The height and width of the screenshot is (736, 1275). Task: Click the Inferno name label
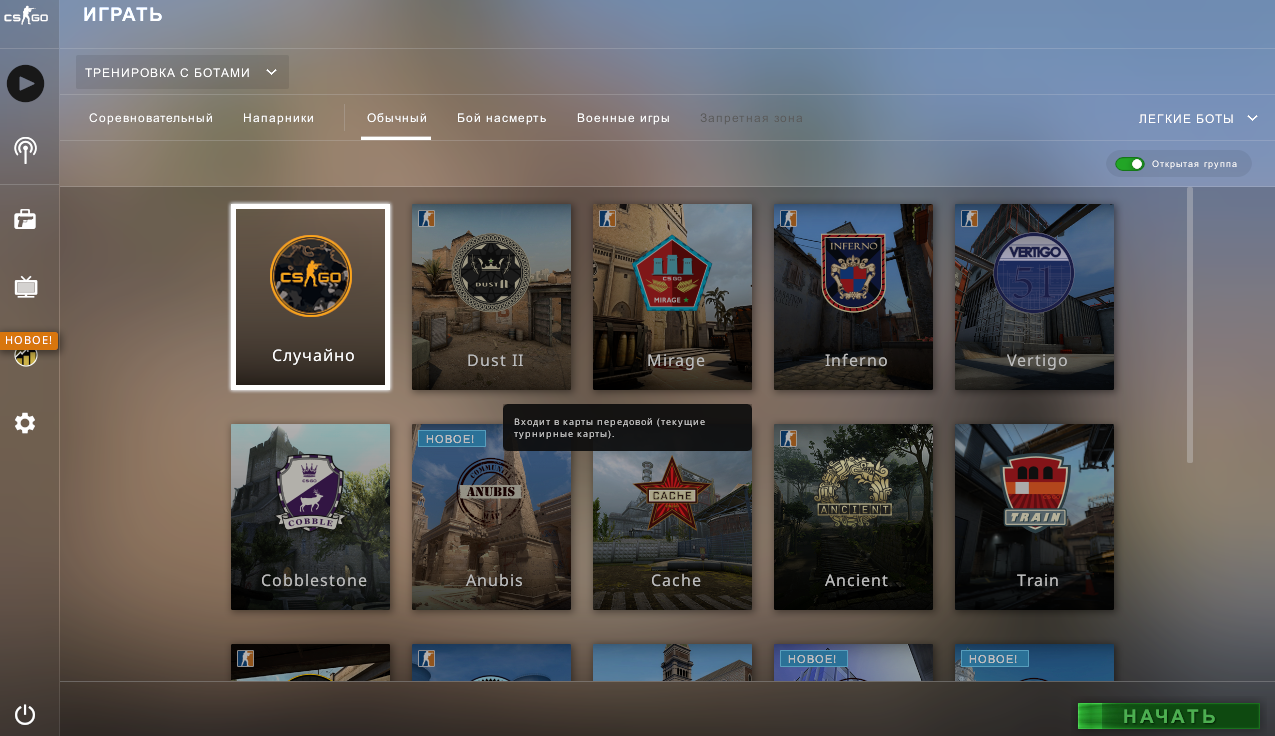click(x=856, y=360)
